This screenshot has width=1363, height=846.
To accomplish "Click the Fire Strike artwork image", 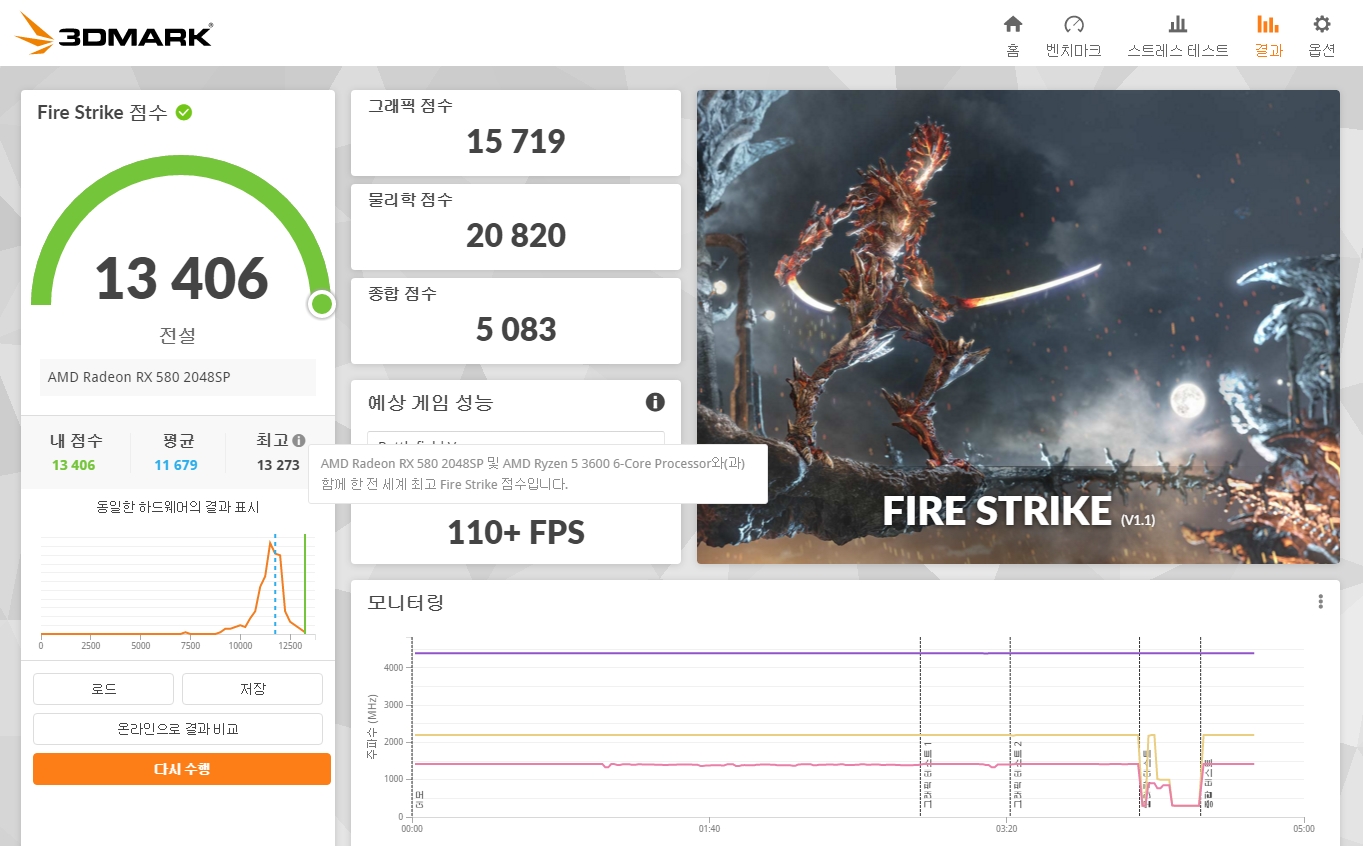I will click(1018, 327).
